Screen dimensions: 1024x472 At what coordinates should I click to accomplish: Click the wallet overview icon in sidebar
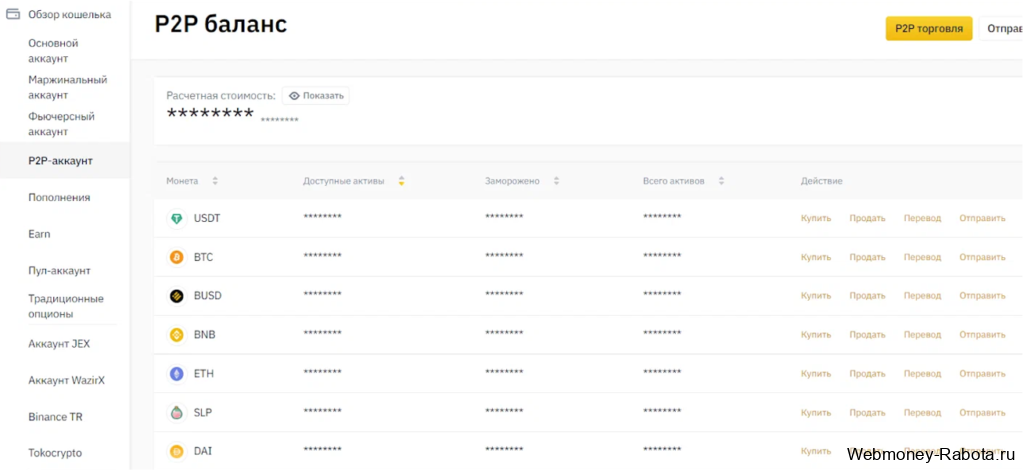[x=13, y=14]
